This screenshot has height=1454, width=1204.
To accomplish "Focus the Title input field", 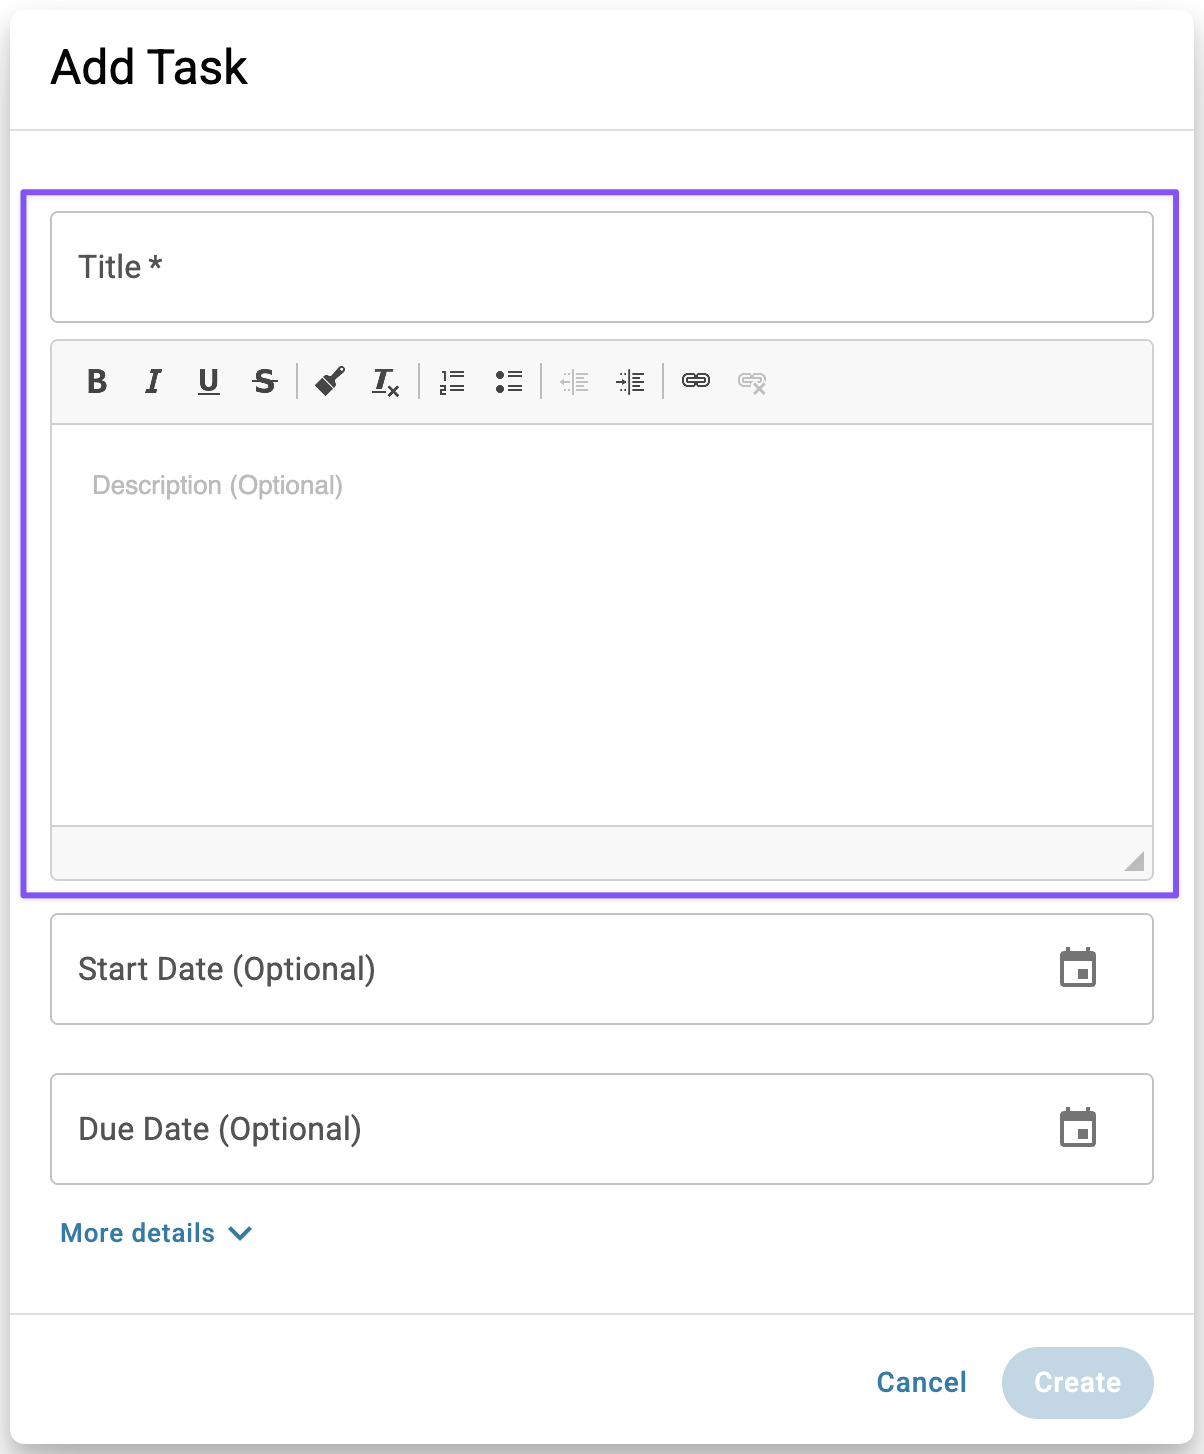I will (600, 267).
